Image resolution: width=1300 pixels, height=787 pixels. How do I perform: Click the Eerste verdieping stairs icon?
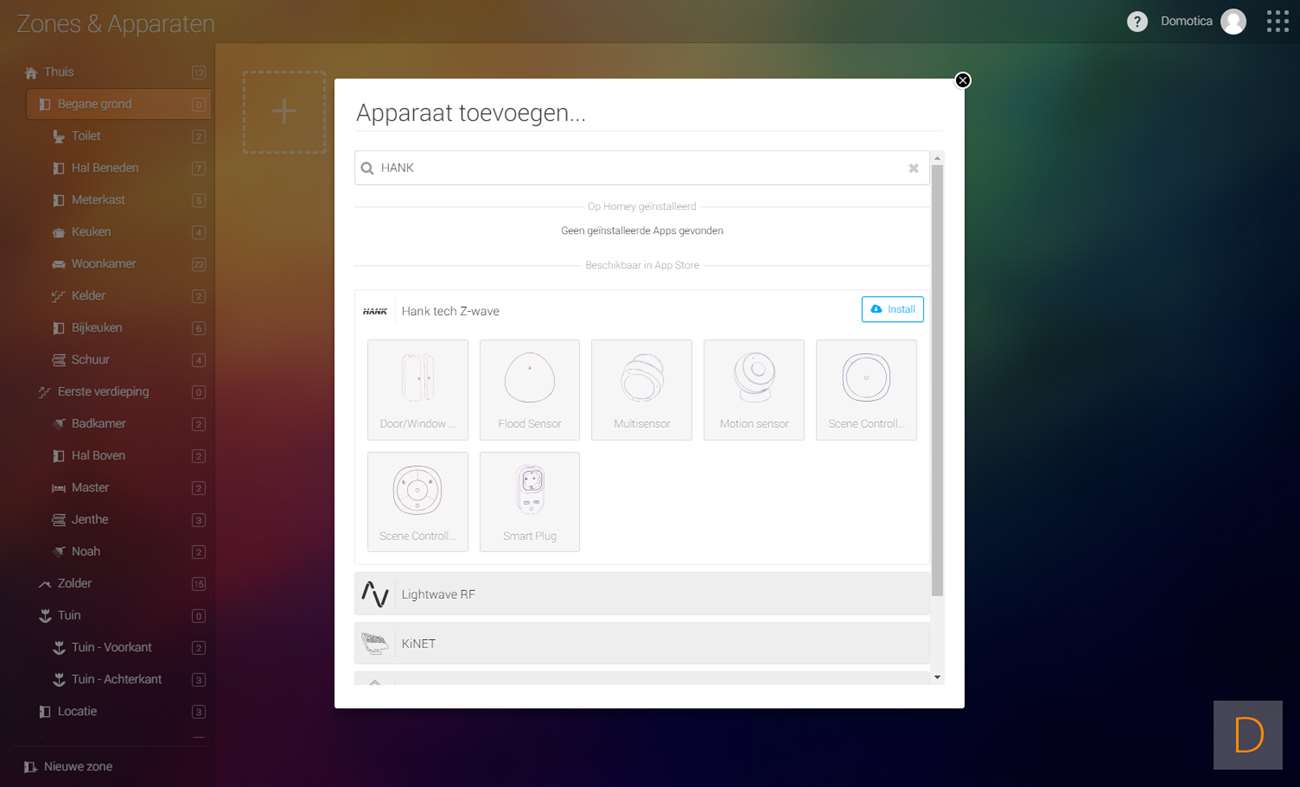45,392
